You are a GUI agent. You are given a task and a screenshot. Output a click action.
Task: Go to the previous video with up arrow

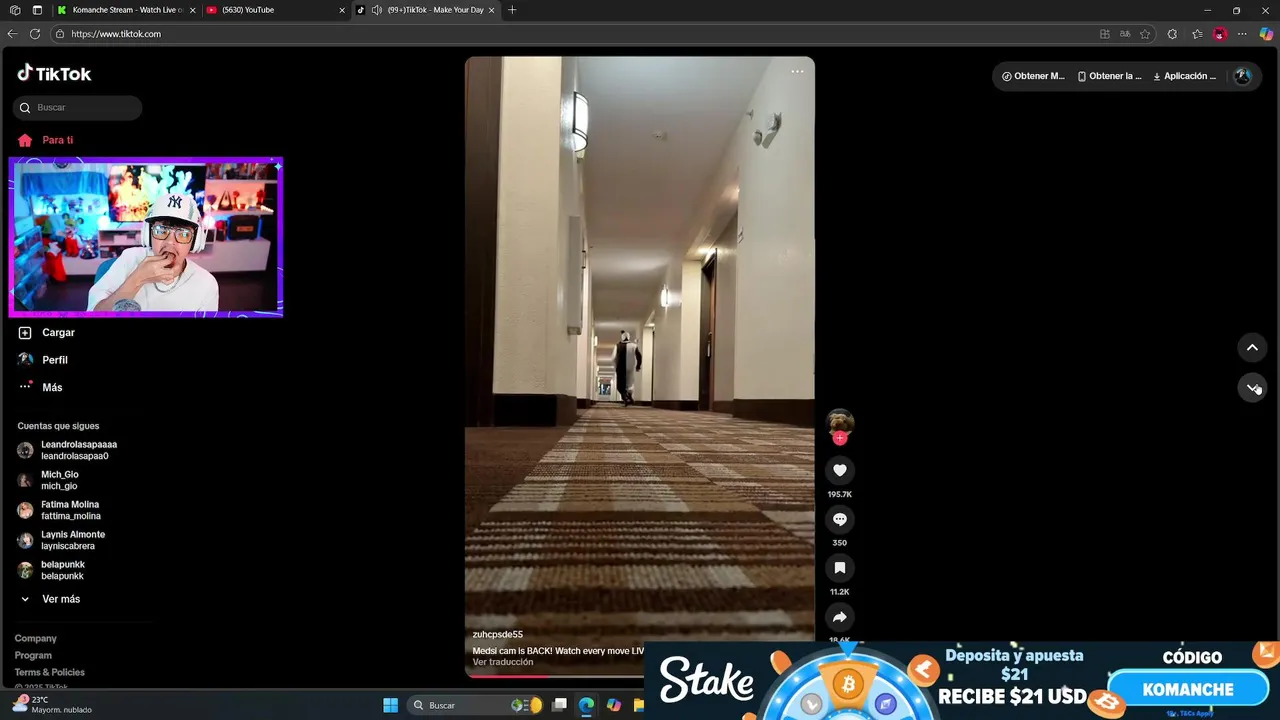pyautogui.click(x=1252, y=347)
